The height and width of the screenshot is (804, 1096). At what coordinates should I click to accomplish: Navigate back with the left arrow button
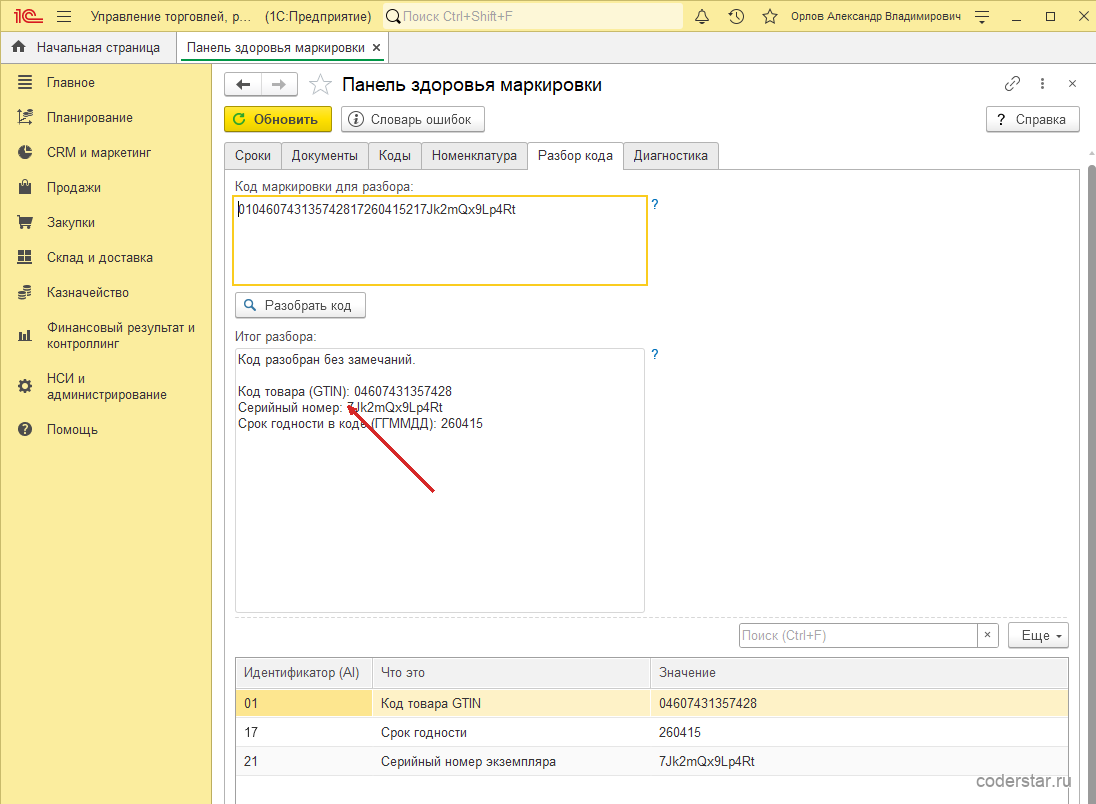(x=243, y=85)
